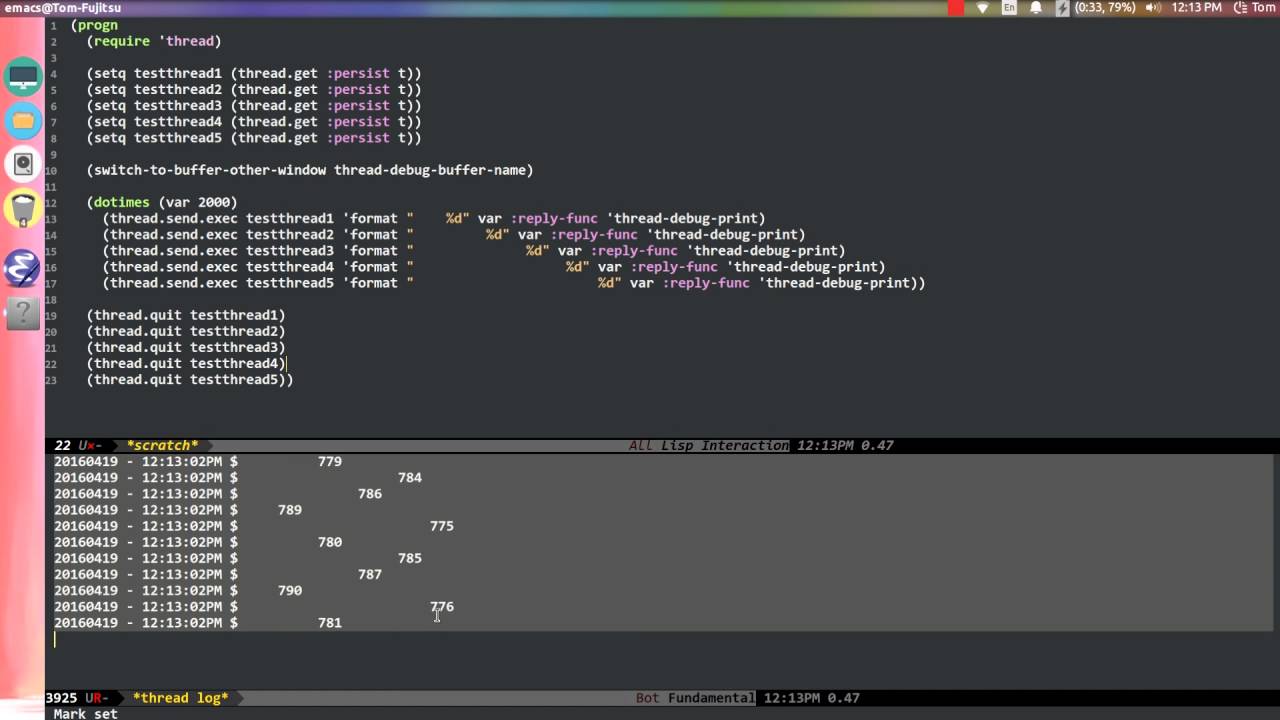Open the disk drive icon in the dock
The image size is (1280, 720).
tap(22, 164)
